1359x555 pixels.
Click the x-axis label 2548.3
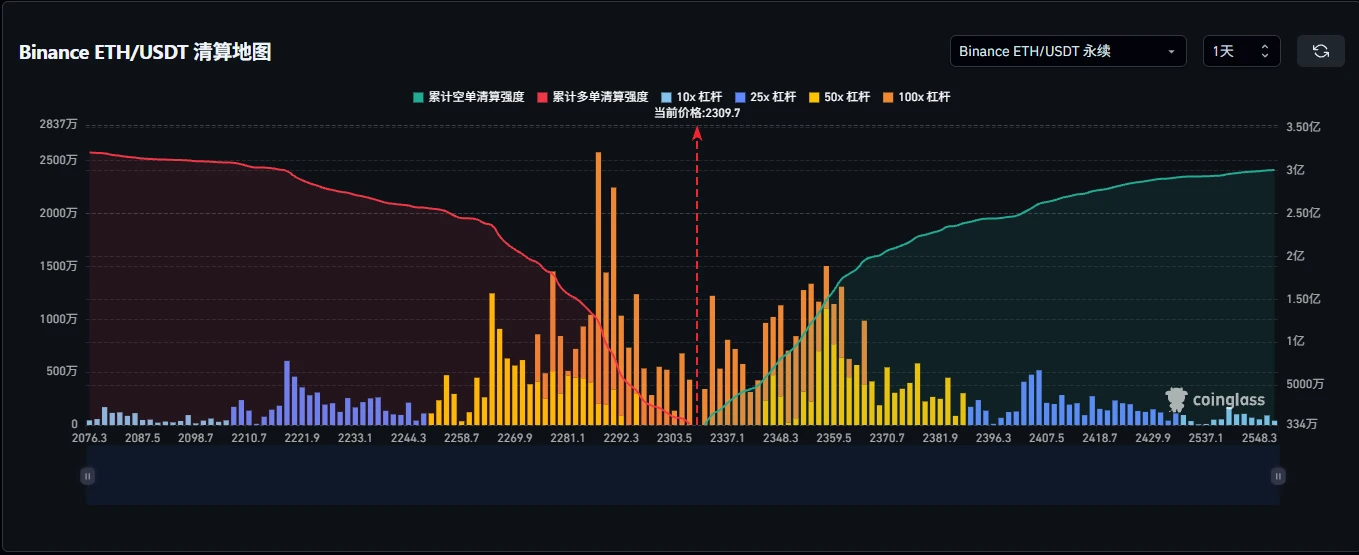point(1259,438)
